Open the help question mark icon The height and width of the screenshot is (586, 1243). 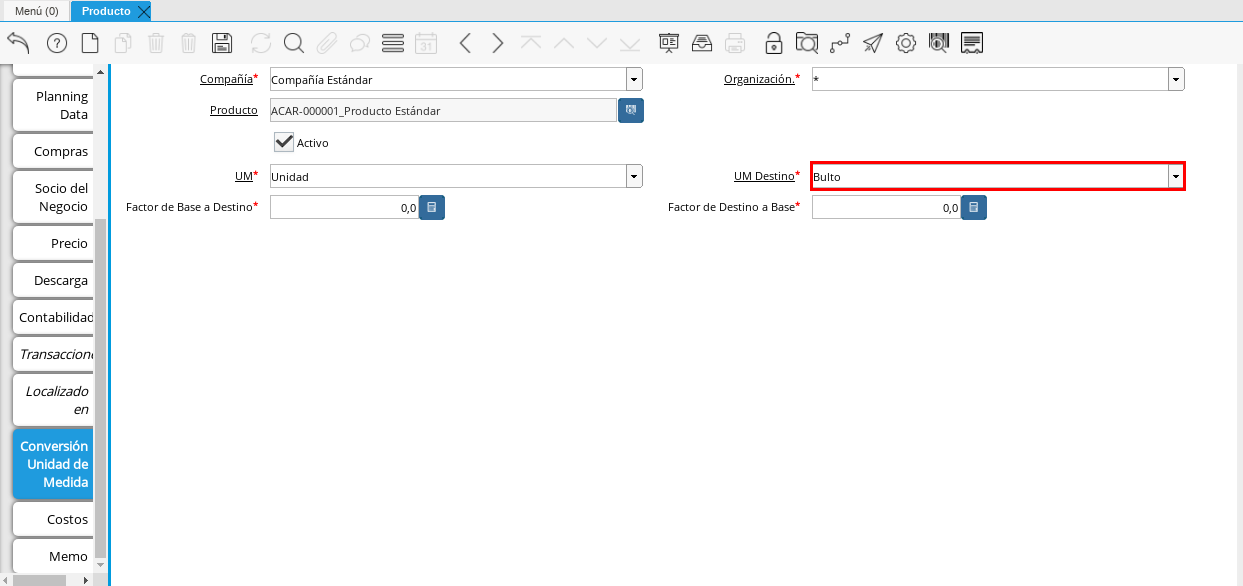(57, 43)
